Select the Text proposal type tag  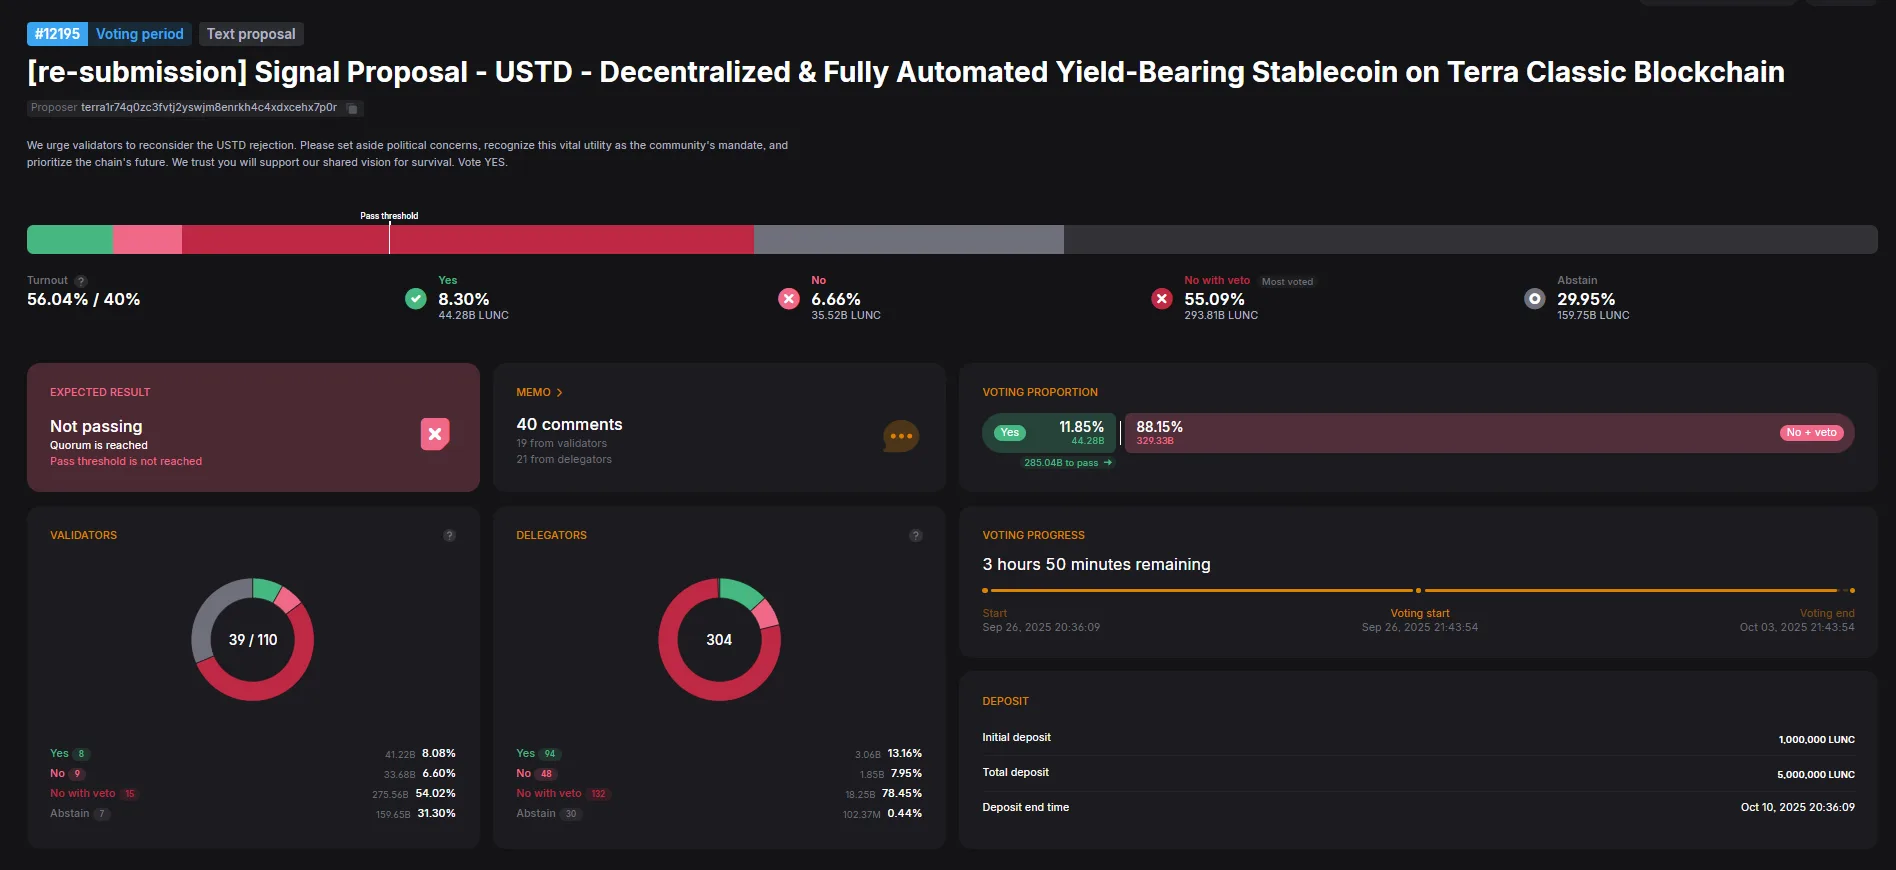click(x=251, y=34)
